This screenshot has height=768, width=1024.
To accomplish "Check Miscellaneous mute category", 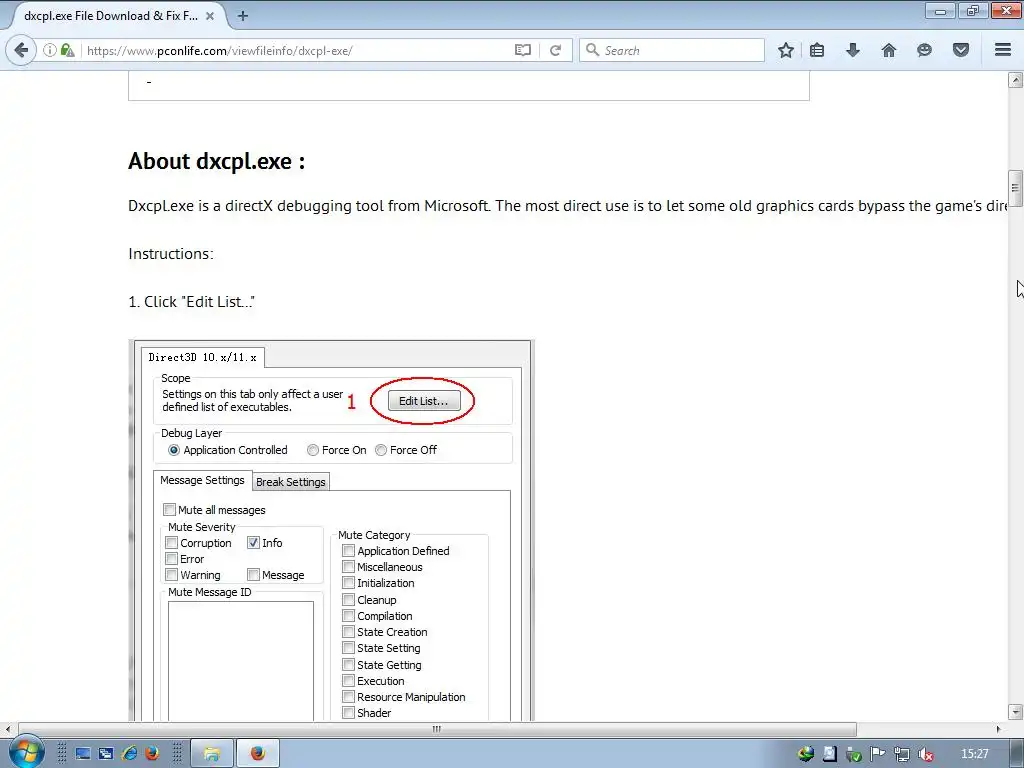I will click(x=349, y=567).
